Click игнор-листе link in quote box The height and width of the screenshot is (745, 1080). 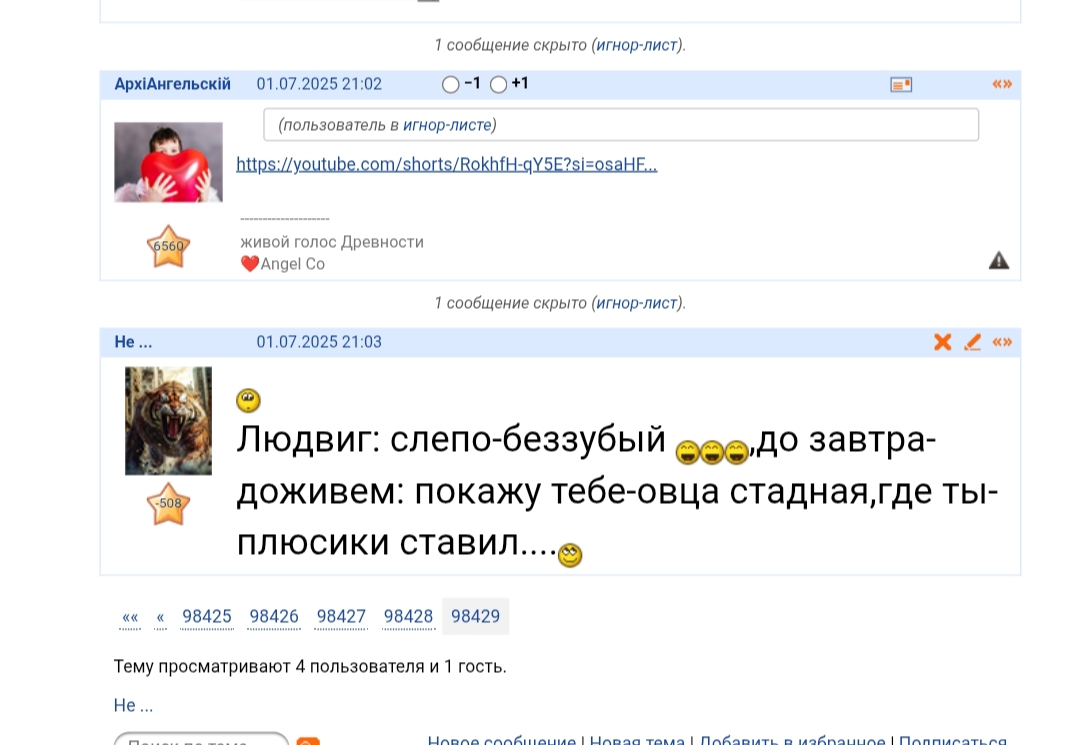[447, 125]
